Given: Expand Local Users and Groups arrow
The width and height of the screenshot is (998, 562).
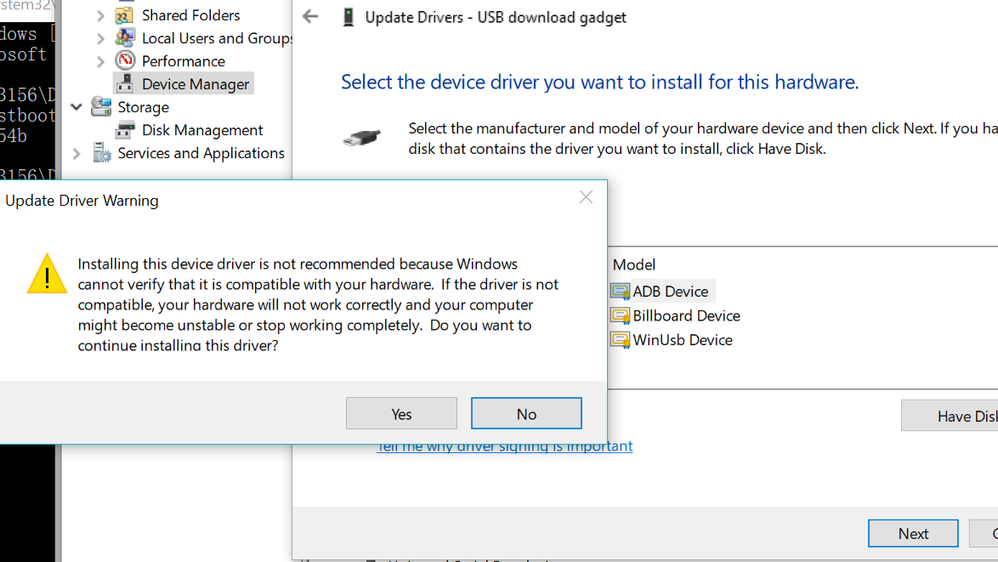Looking at the screenshot, I should click(x=101, y=39).
